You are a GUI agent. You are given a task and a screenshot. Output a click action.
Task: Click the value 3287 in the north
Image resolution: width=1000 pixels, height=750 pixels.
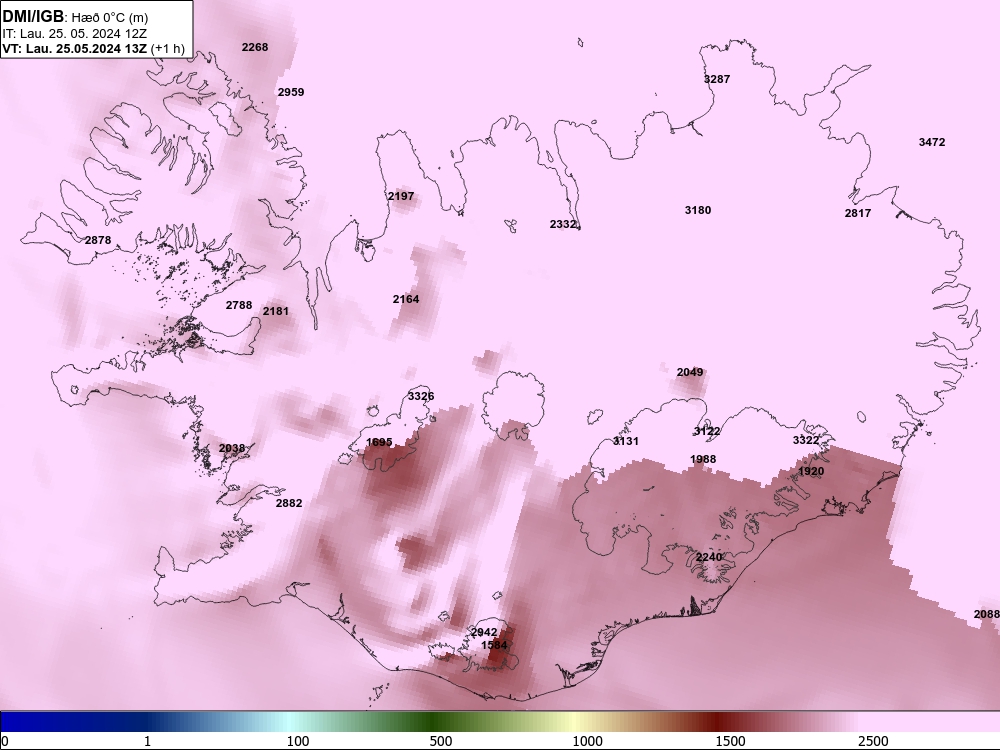[717, 79]
